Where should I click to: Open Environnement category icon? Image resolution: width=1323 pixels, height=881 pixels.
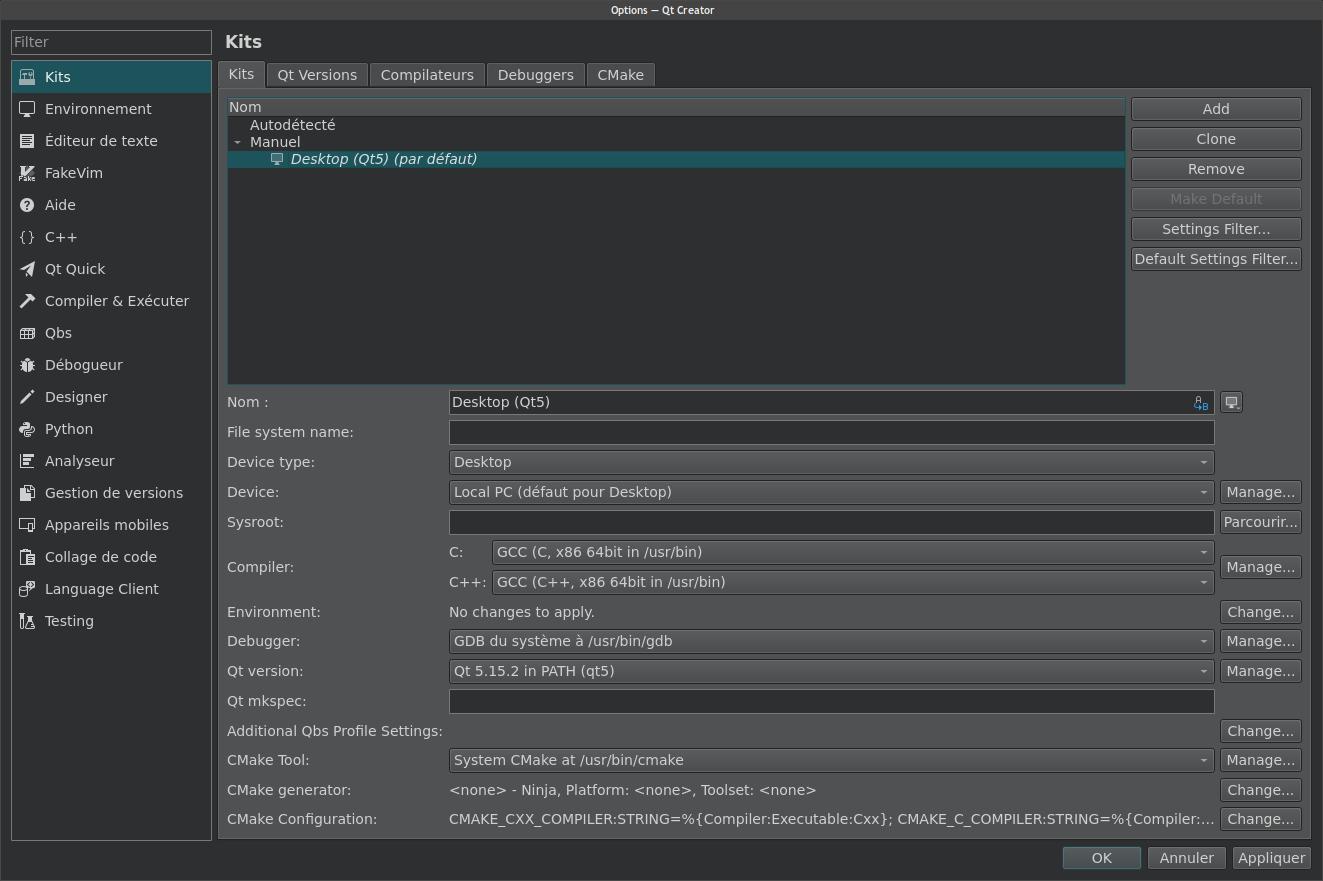pos(27,109)
